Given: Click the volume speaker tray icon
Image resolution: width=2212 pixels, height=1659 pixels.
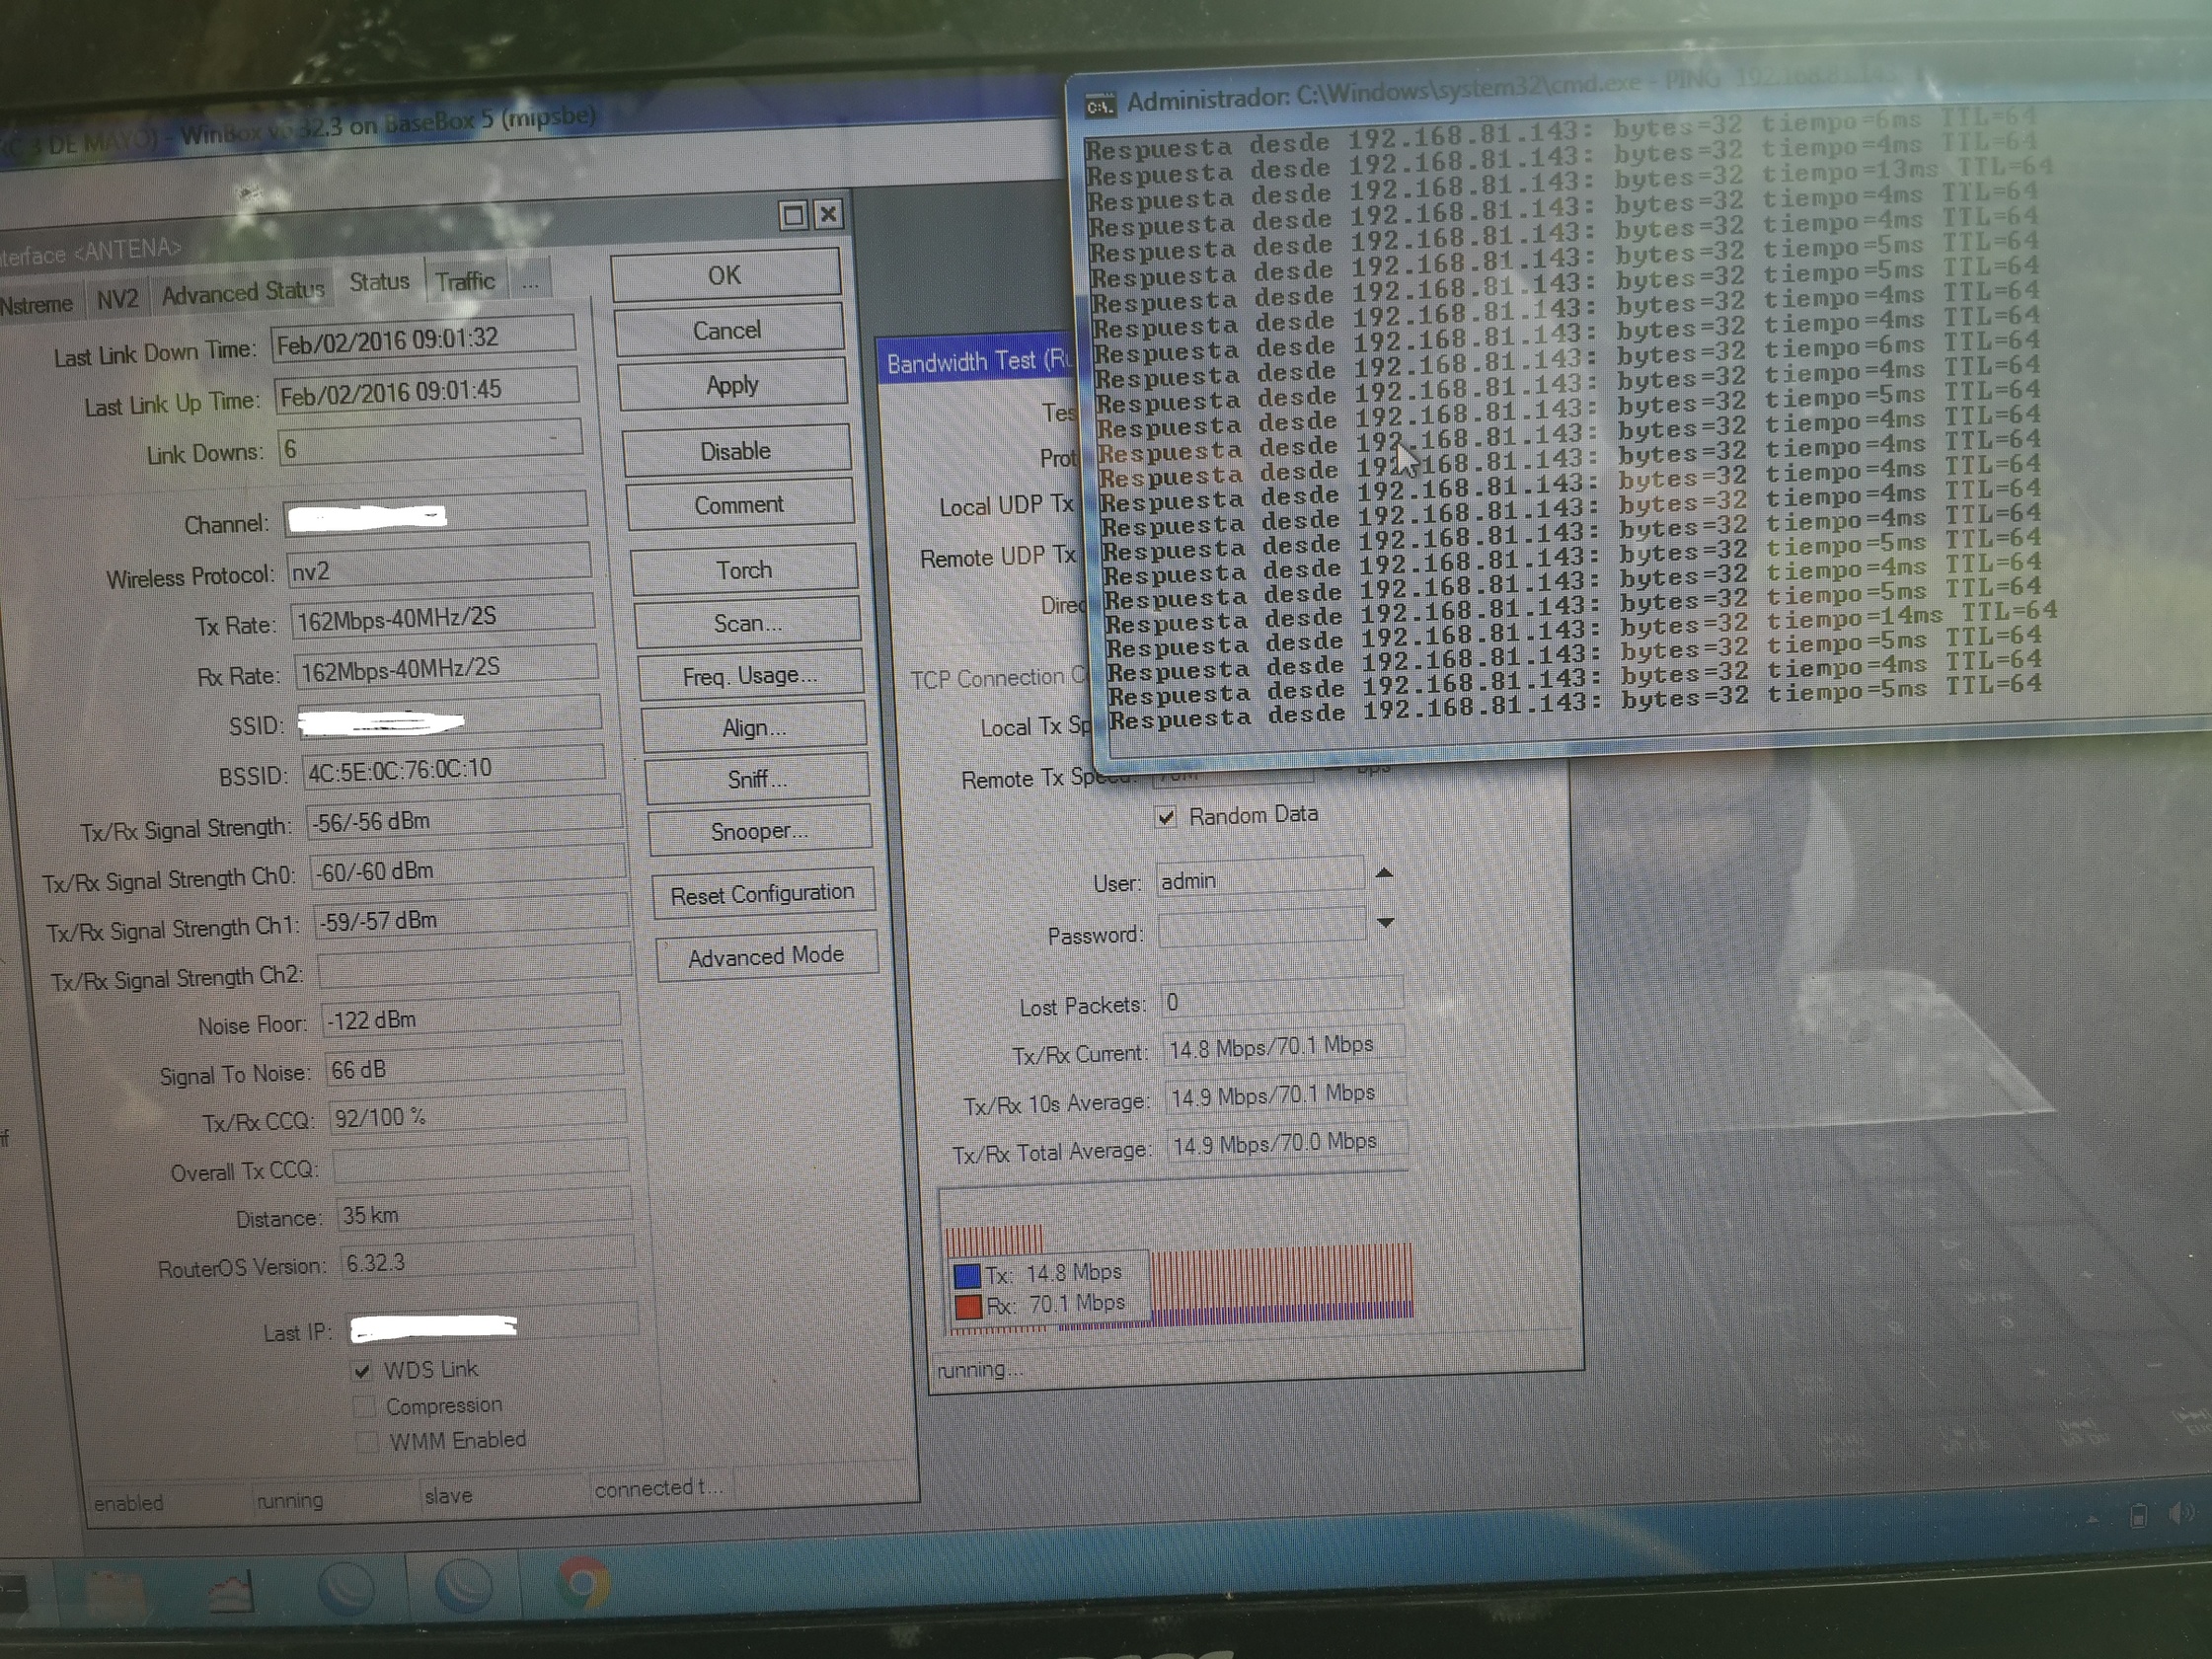Looking at the screenshot, I should point(2180,1514).
